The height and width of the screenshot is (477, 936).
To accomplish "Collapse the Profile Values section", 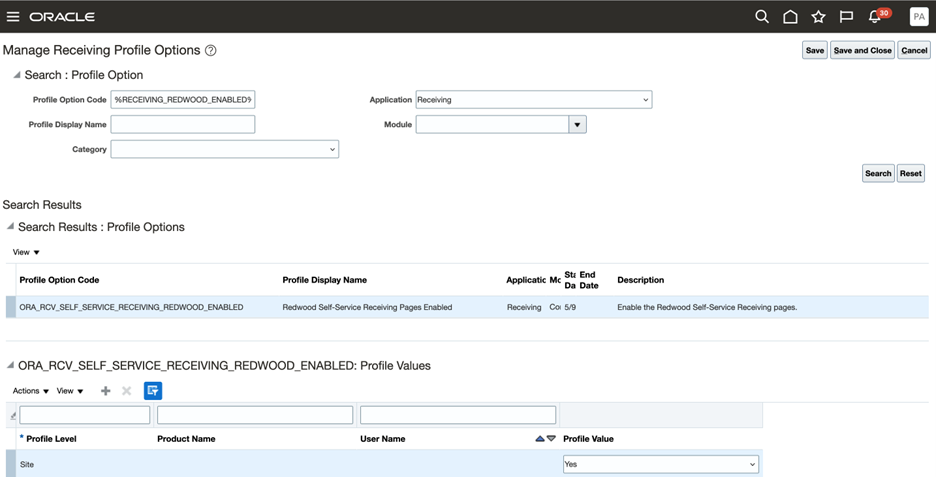I will [10, 365].
